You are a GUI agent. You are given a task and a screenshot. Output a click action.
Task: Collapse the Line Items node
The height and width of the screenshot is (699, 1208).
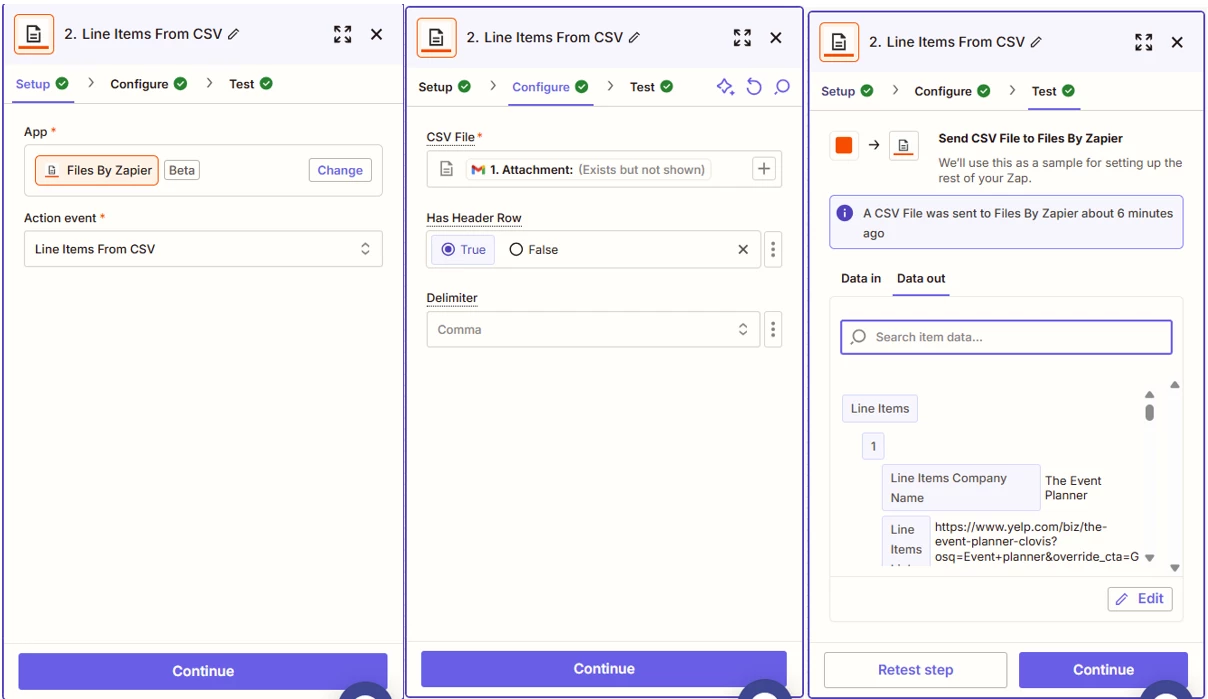coord(880,408)
